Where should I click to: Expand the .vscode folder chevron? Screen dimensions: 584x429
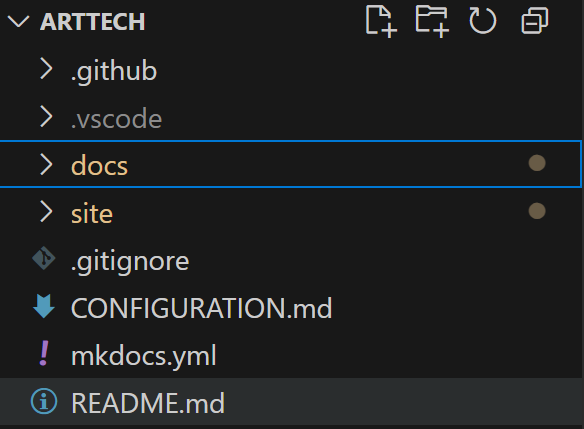[46, 117]
